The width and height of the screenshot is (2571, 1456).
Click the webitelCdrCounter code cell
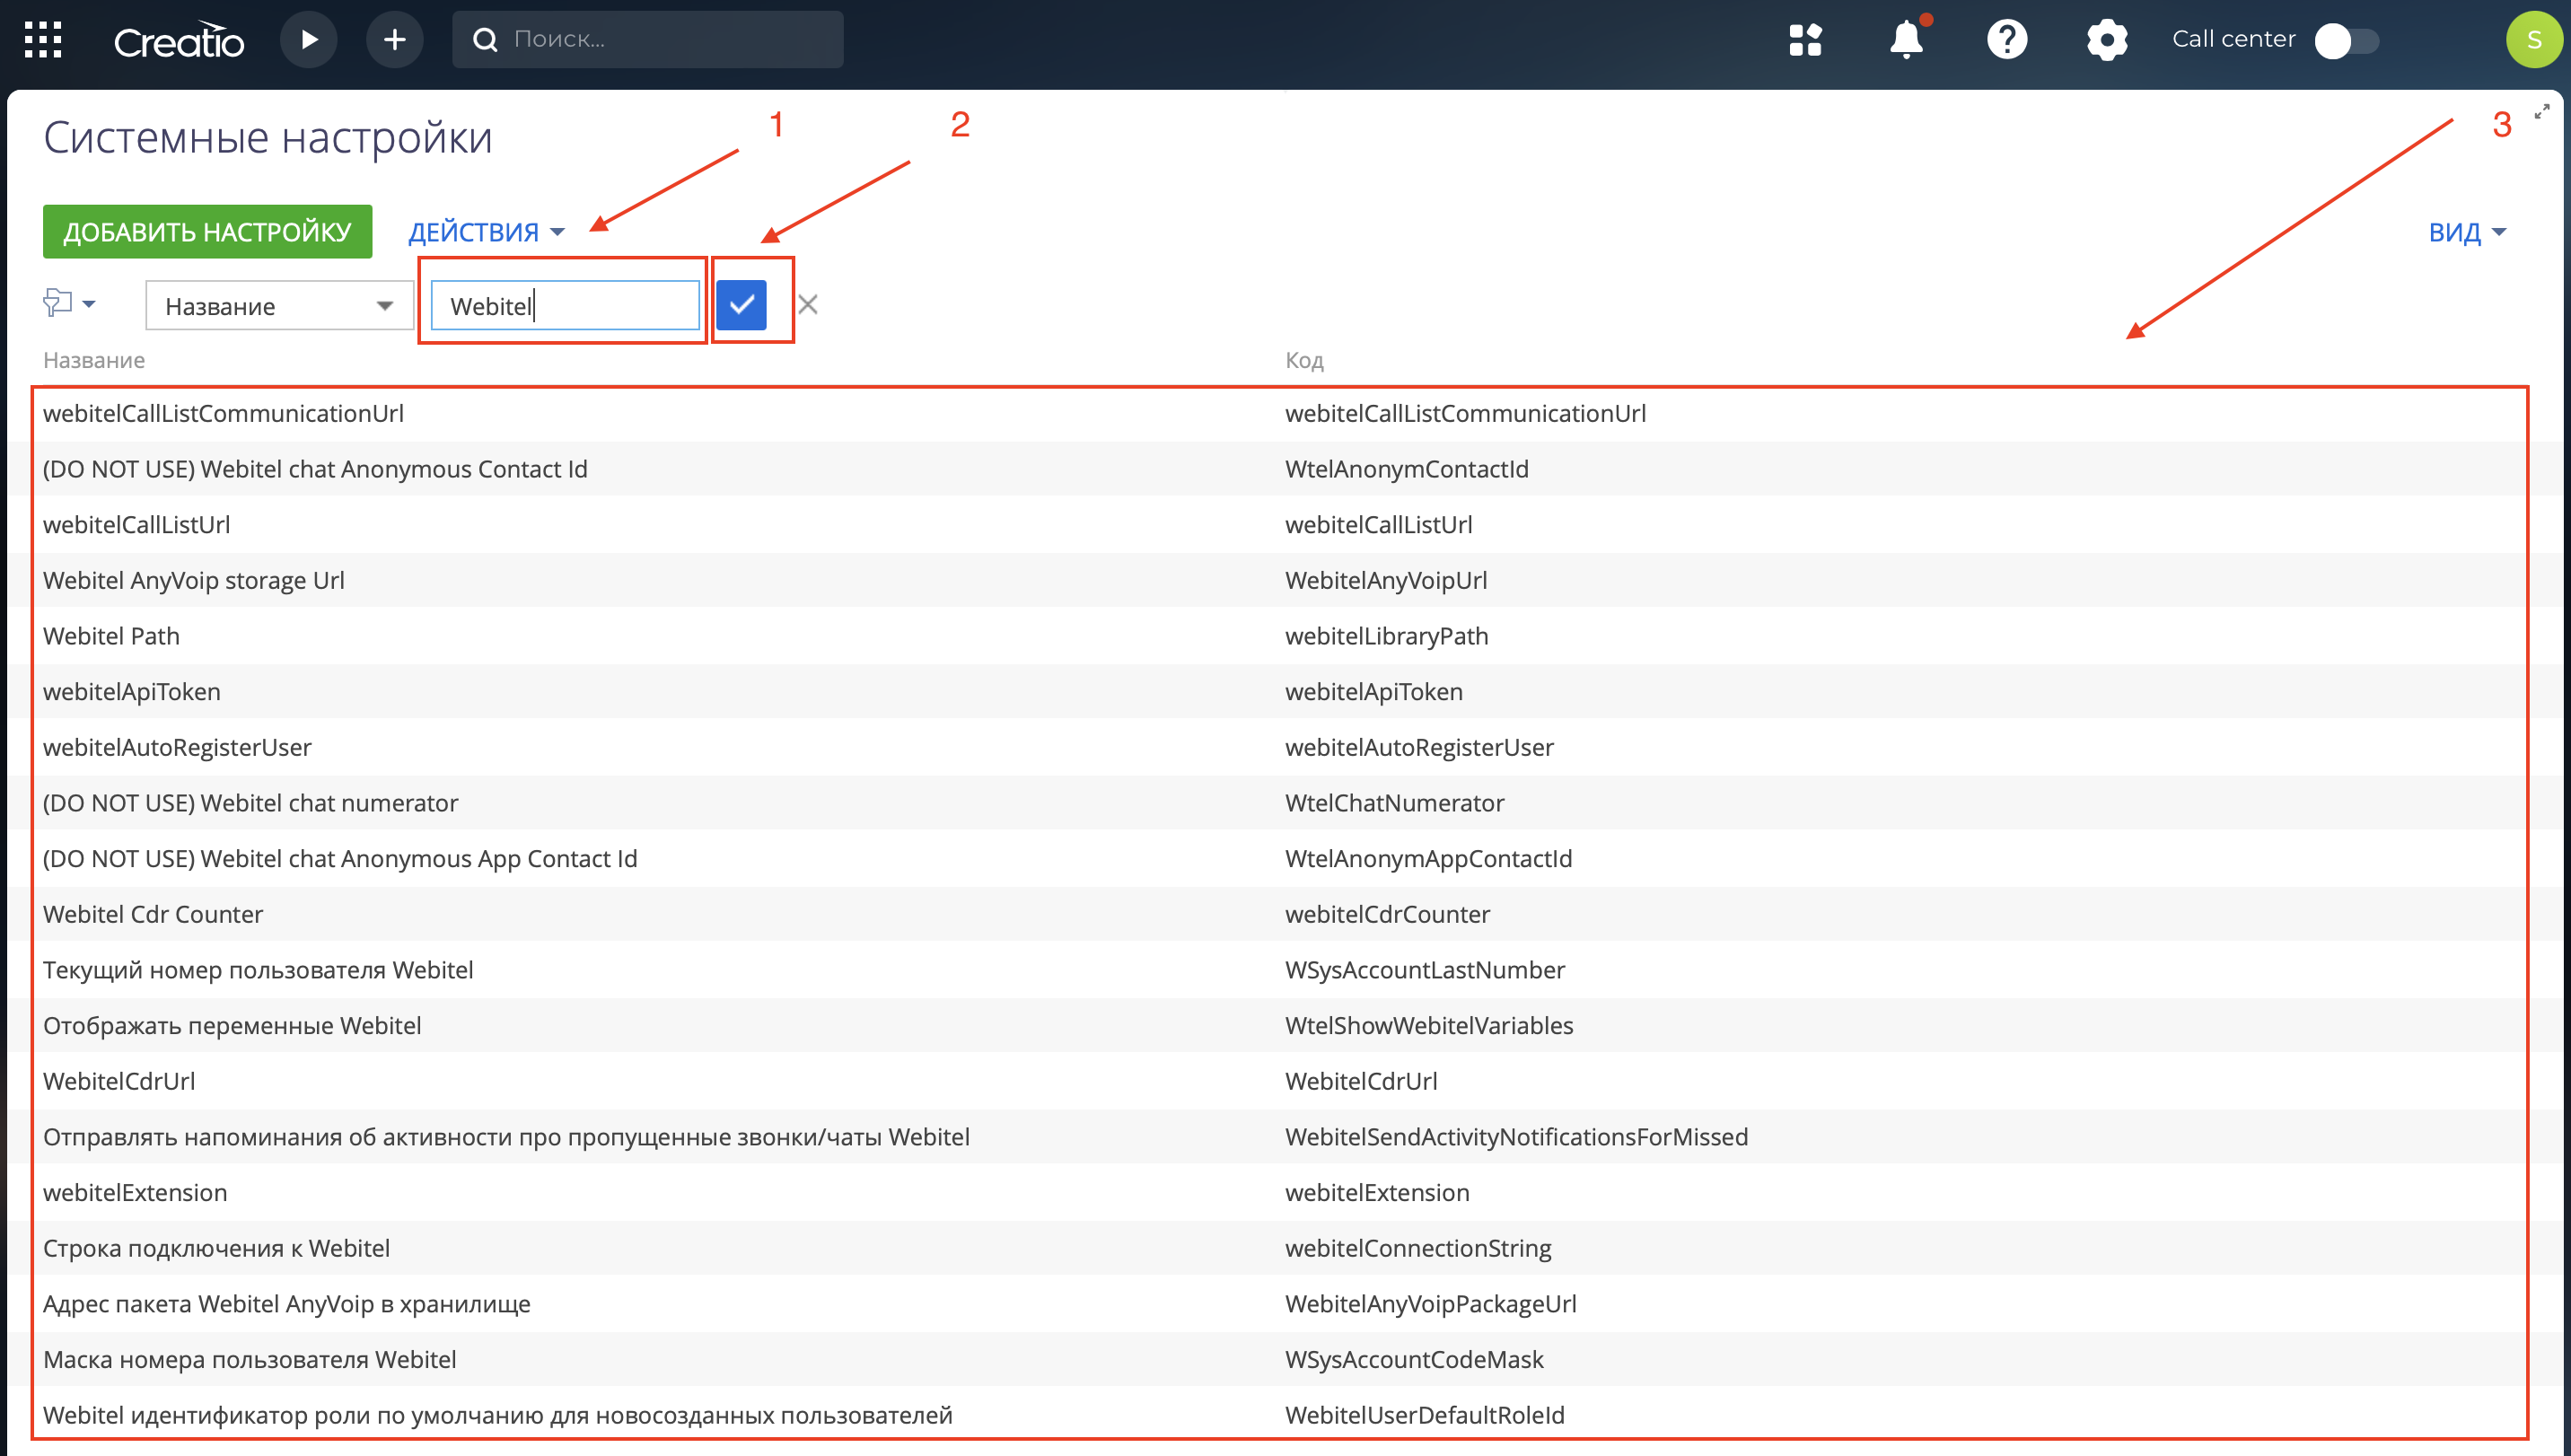click(1388, 914)
